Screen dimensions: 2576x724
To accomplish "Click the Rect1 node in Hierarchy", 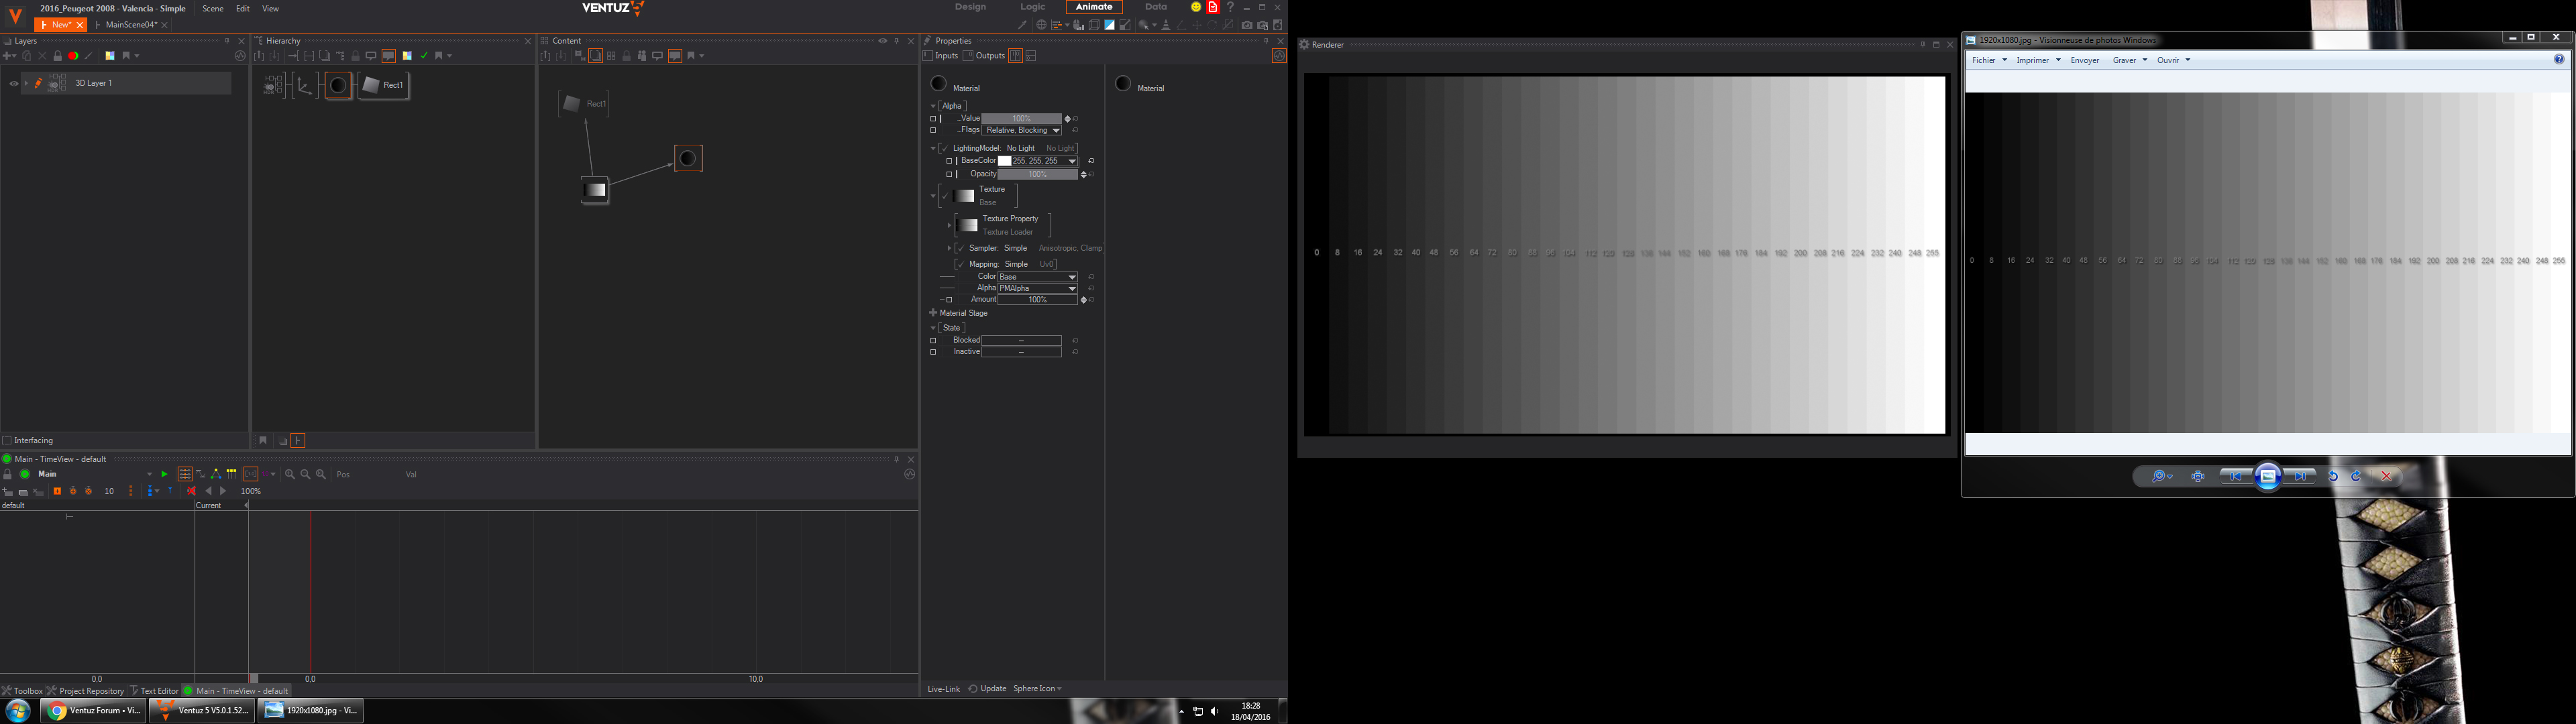I will click(384, 85).
